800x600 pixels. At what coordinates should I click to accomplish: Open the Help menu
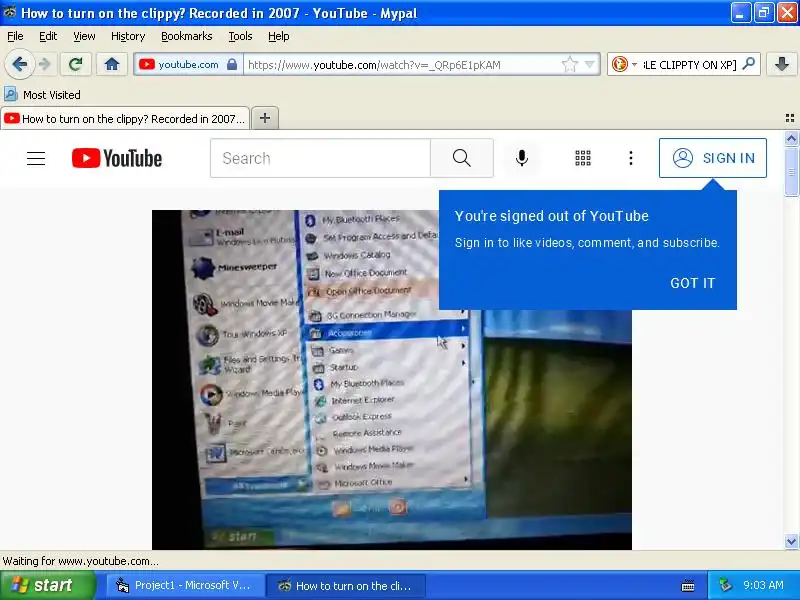[279, 36]
